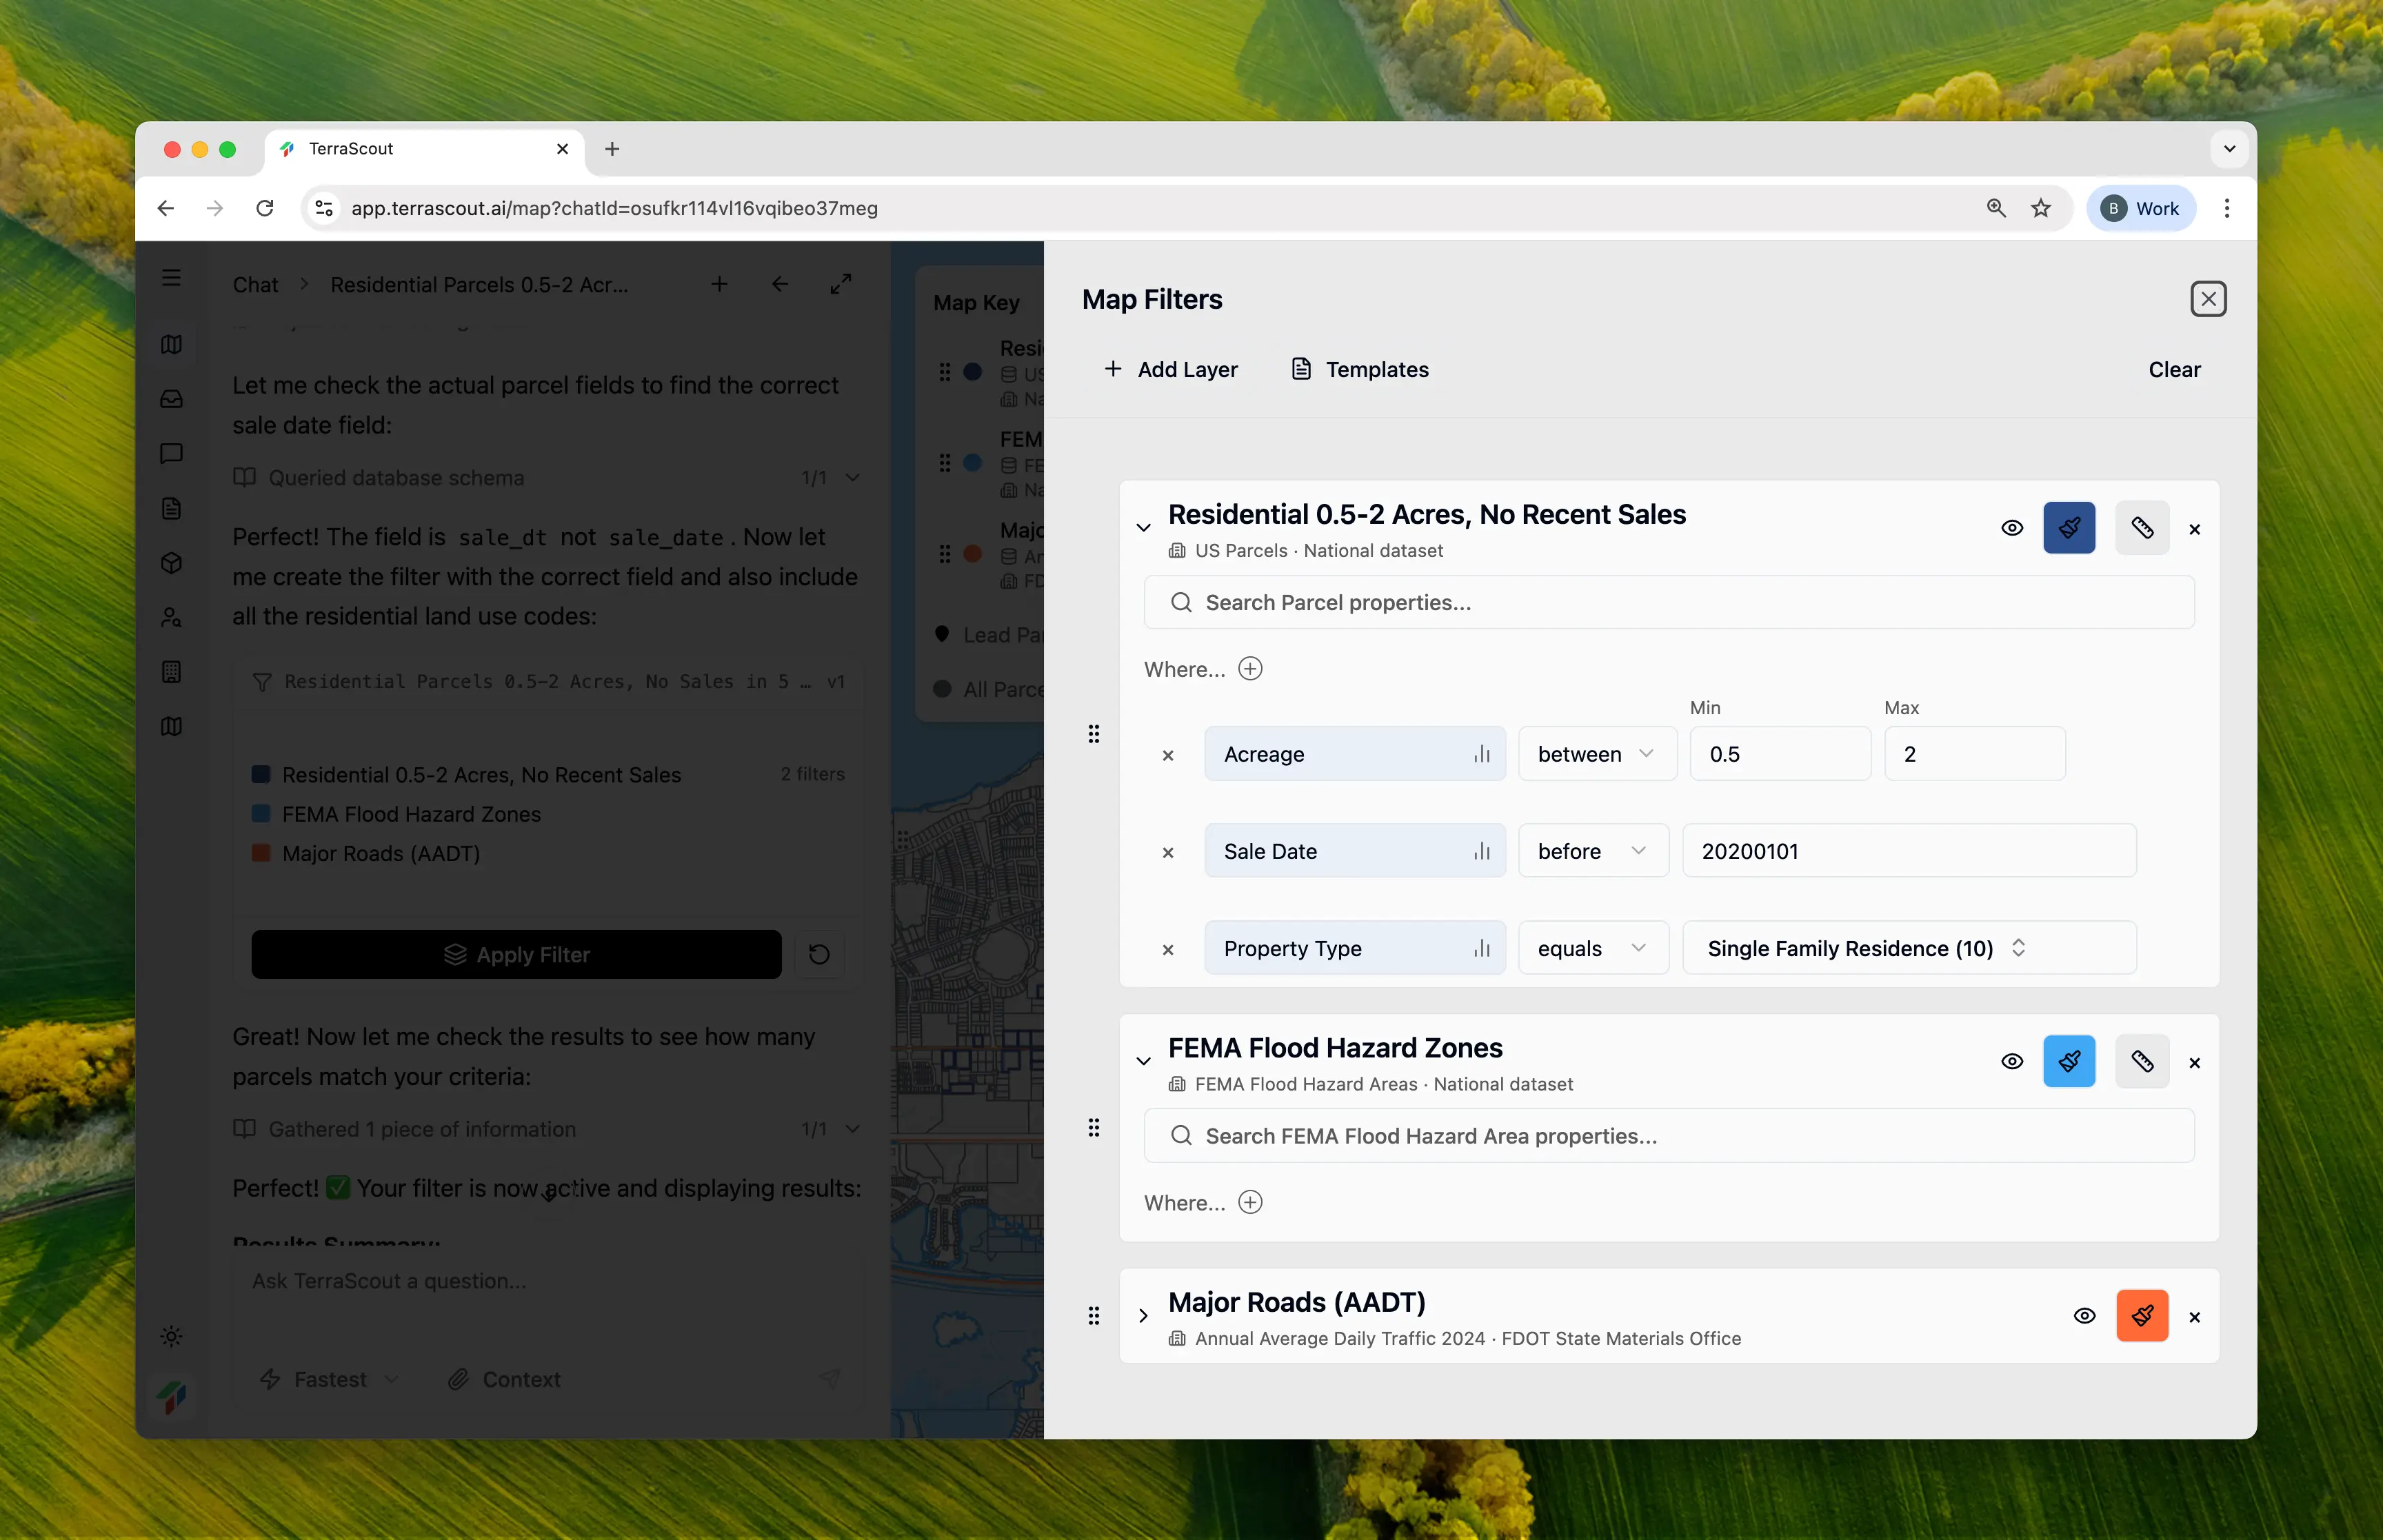Click Add Layer
Viewport: 2383px width, 1540px height.
pos(1170,369)
